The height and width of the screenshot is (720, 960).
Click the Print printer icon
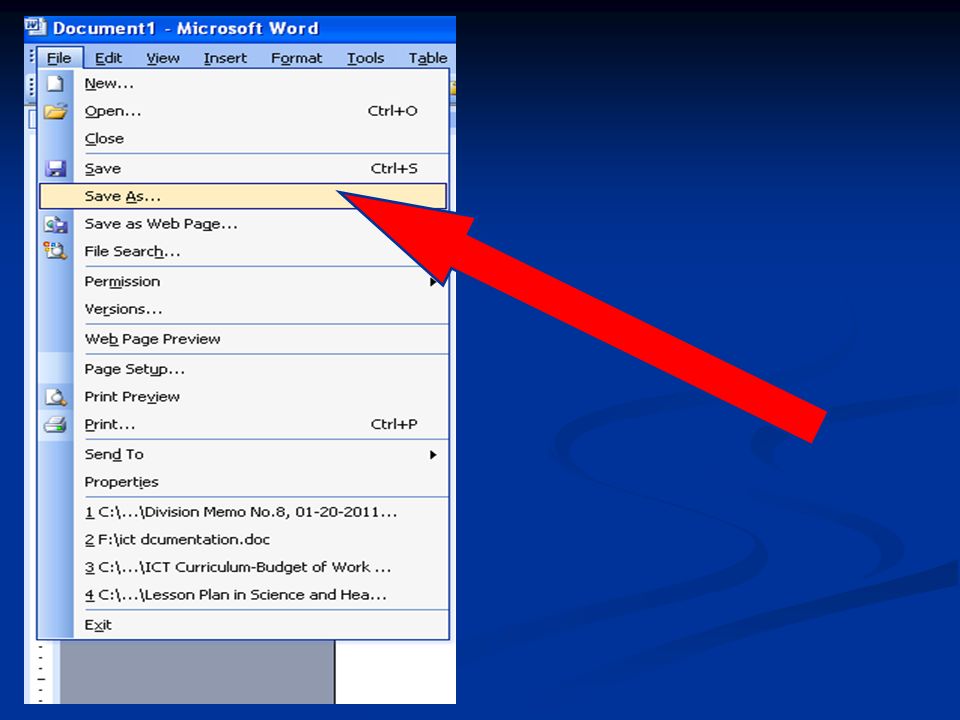point(55,424)
